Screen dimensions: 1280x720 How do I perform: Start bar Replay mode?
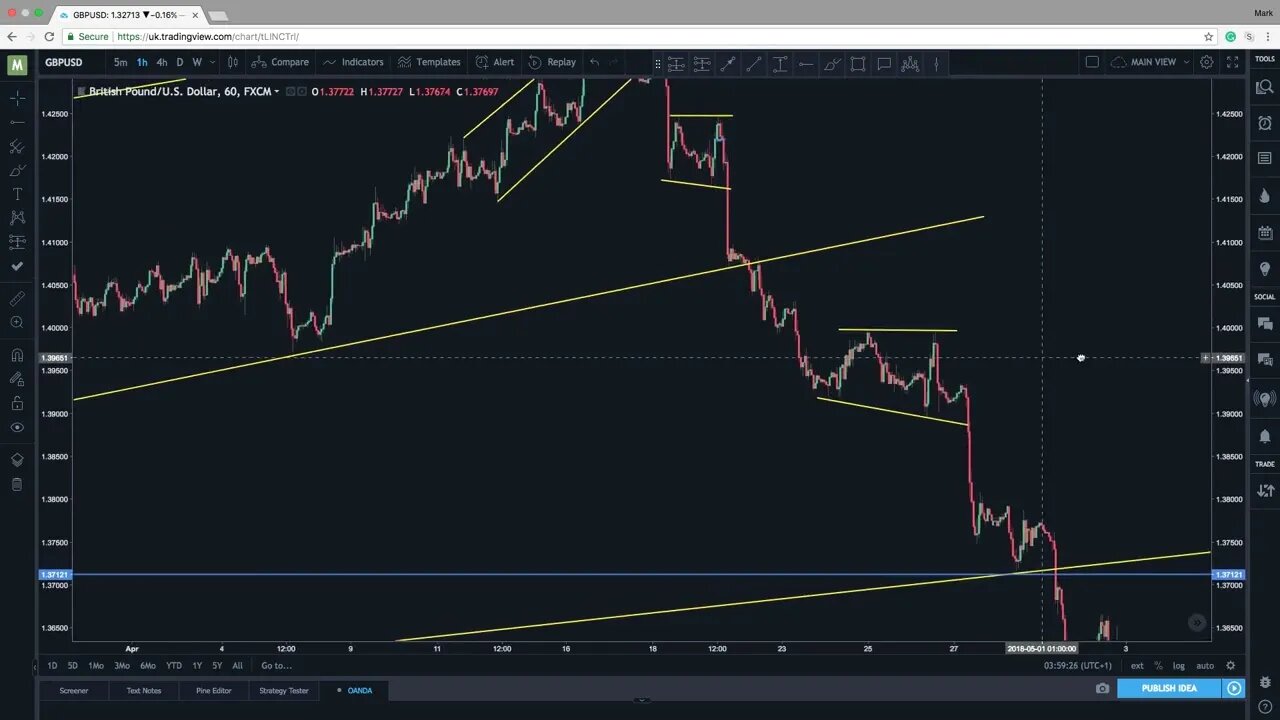(552, 62)
